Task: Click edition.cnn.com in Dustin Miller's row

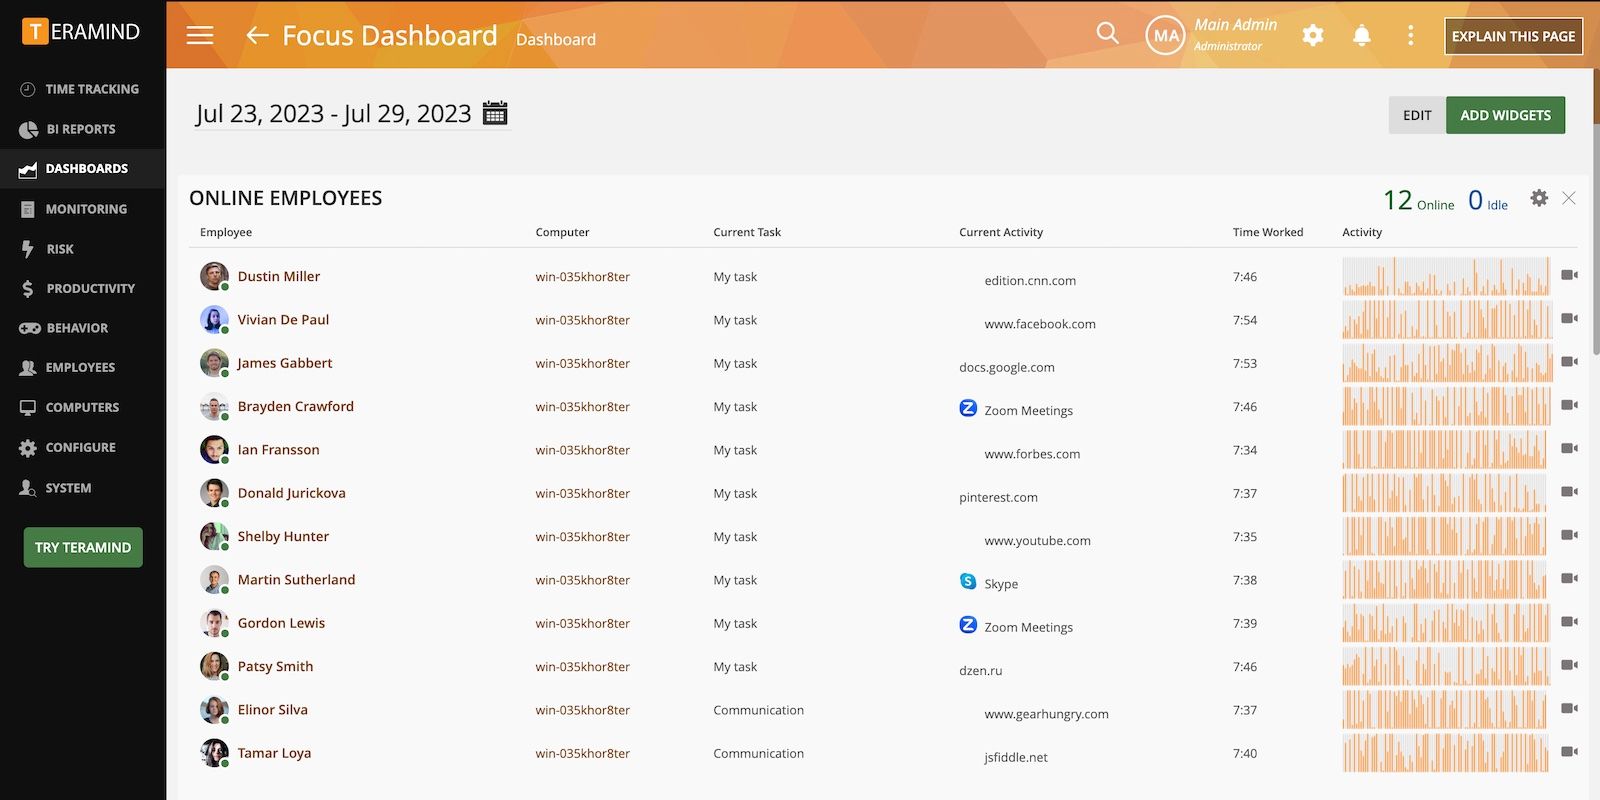Action: [x=1030, y=281]
